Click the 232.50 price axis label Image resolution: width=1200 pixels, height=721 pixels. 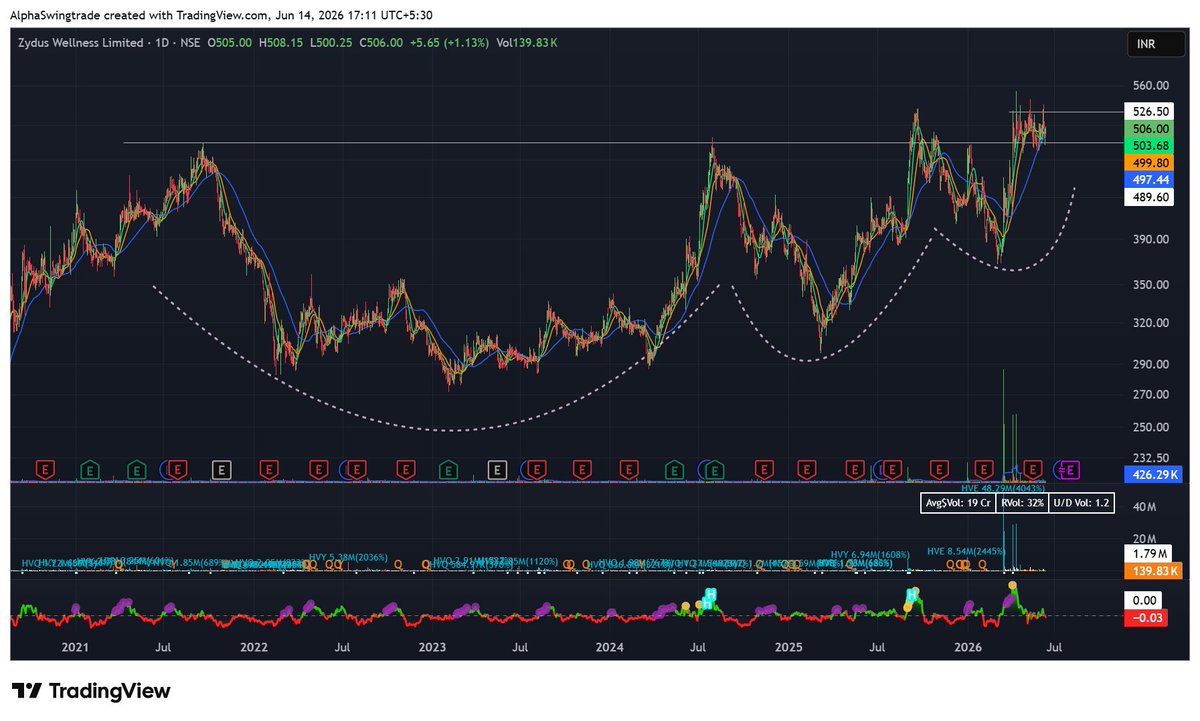(x=1150, y=458)
